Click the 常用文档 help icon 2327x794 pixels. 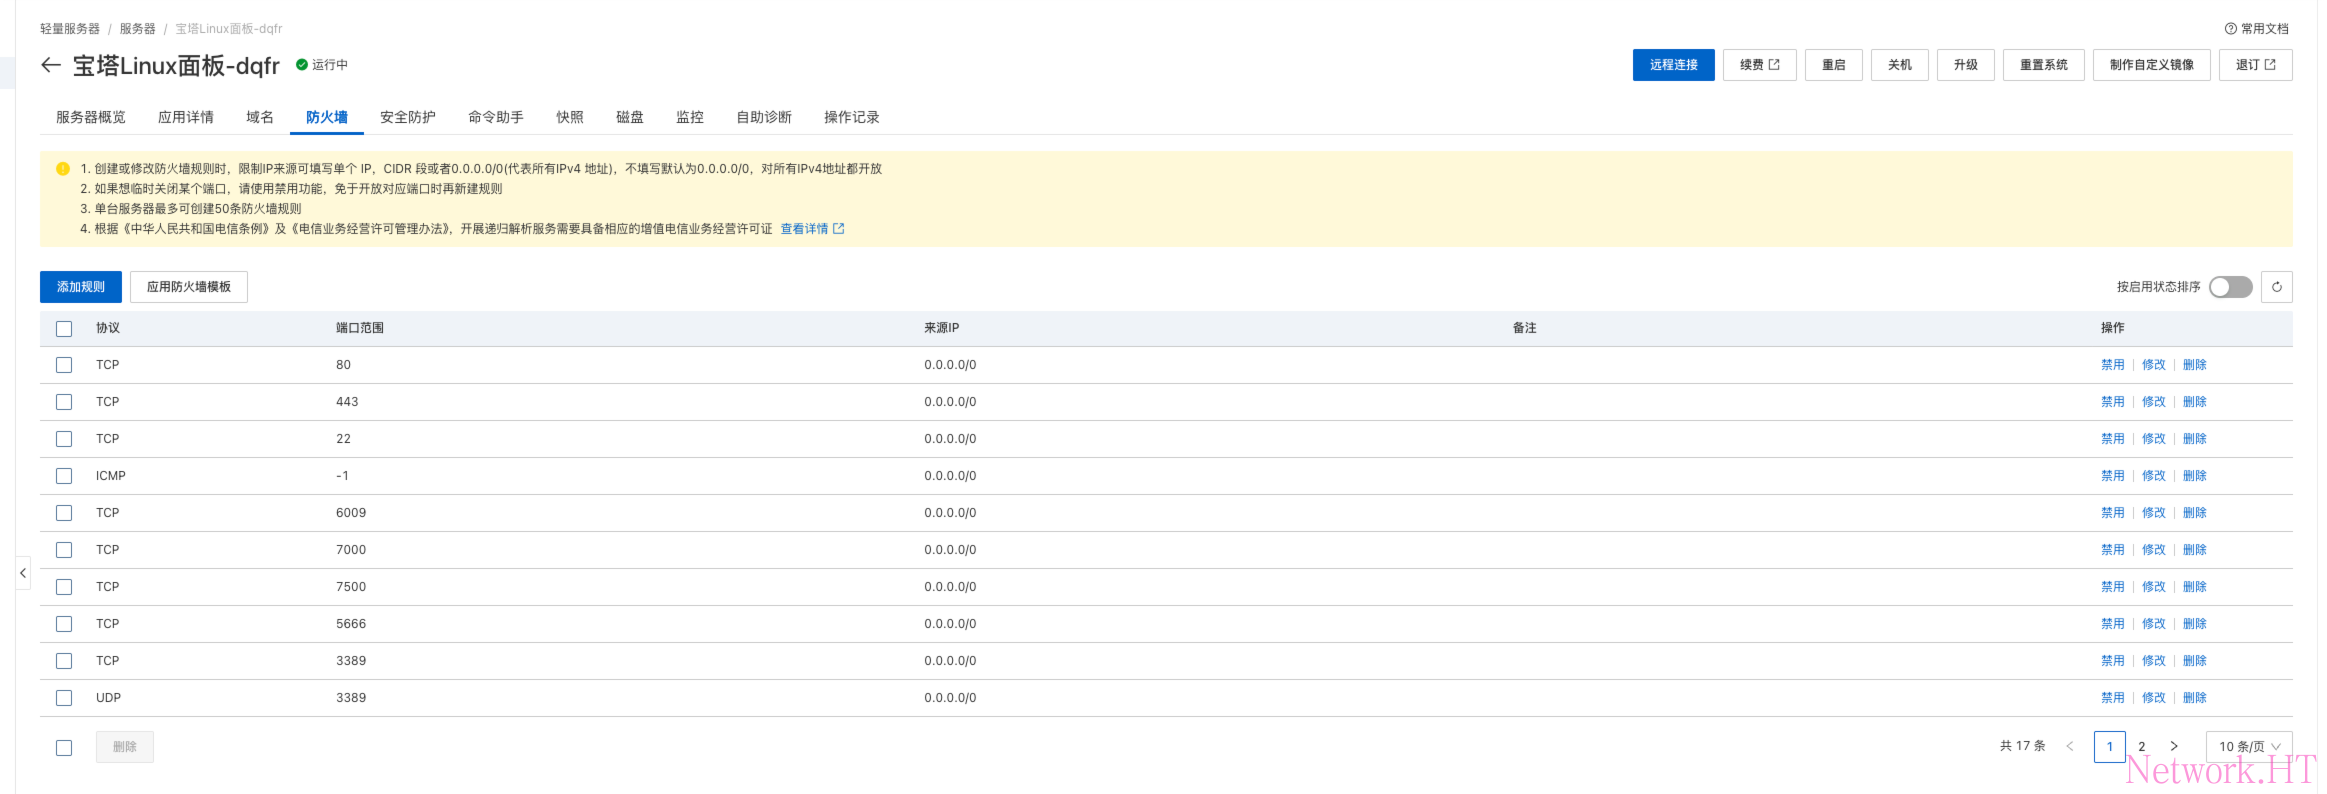(2230, 29)
